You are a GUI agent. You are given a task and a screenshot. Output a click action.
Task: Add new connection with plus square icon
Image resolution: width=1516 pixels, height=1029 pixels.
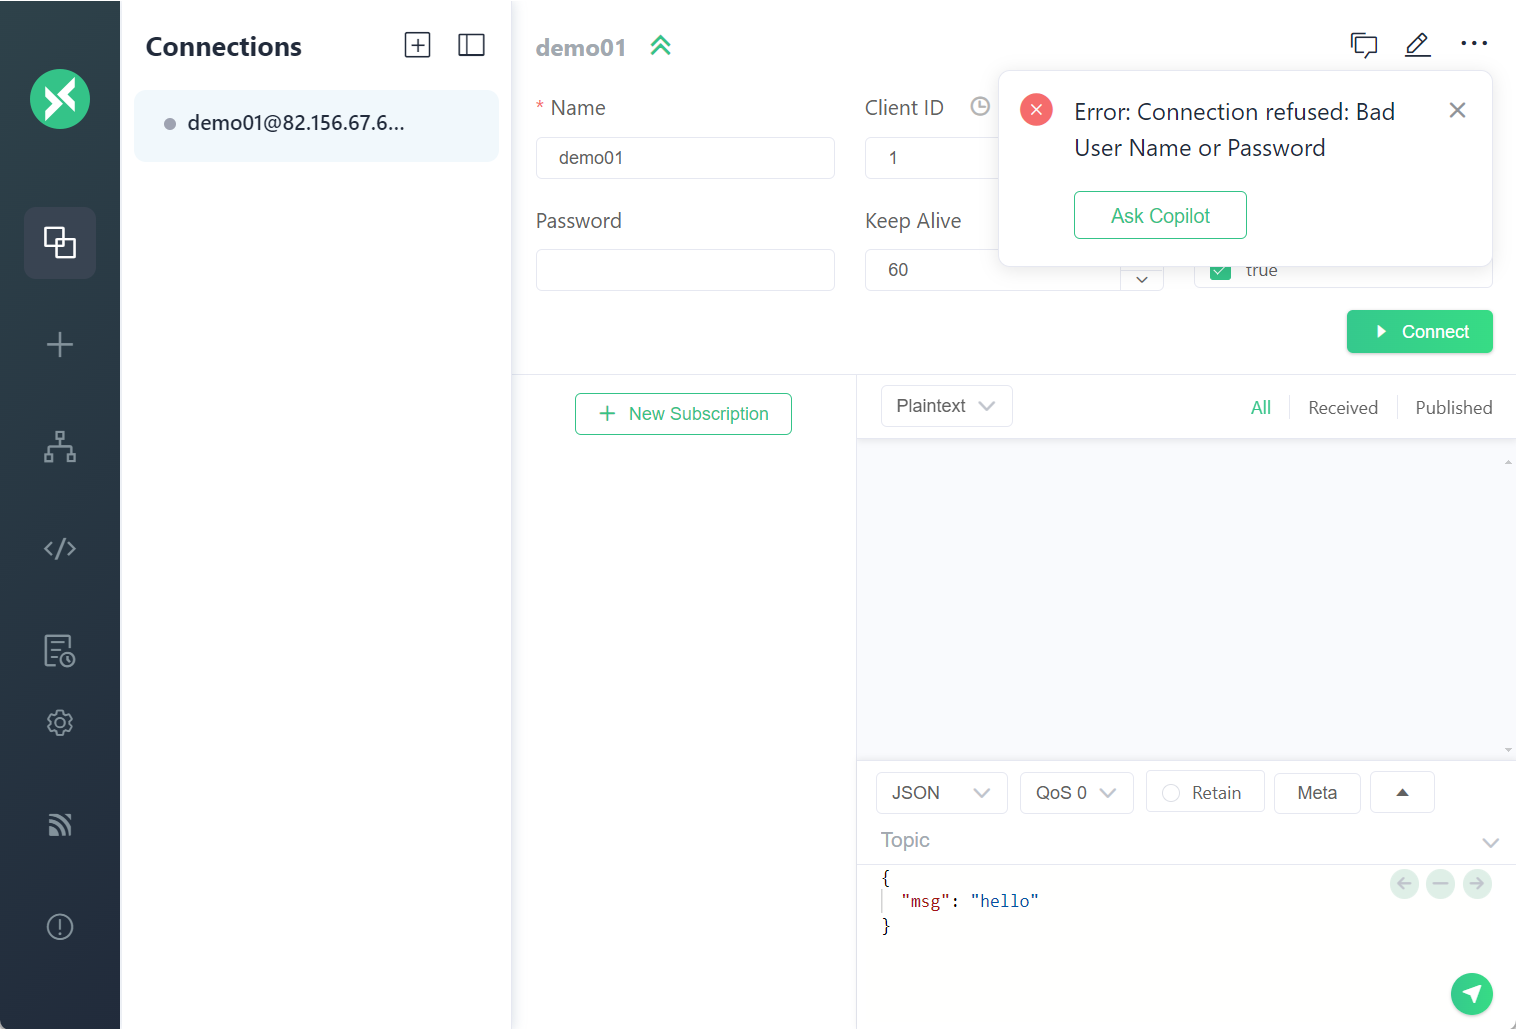417,45
